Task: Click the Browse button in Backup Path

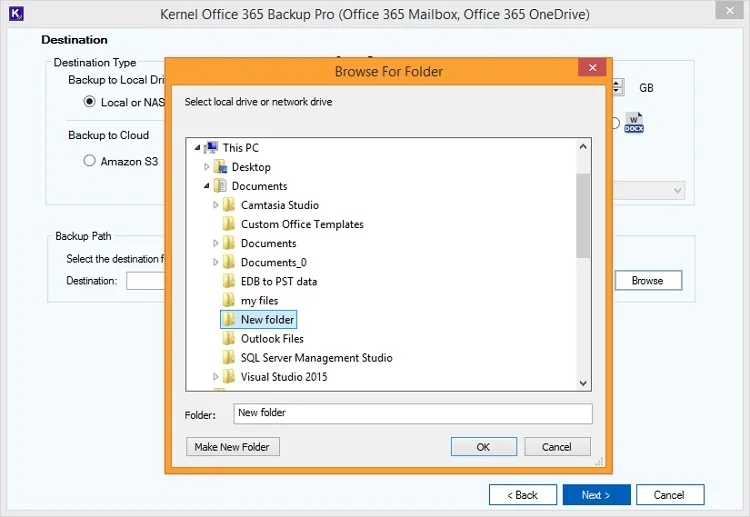Action: coord(648,281)
